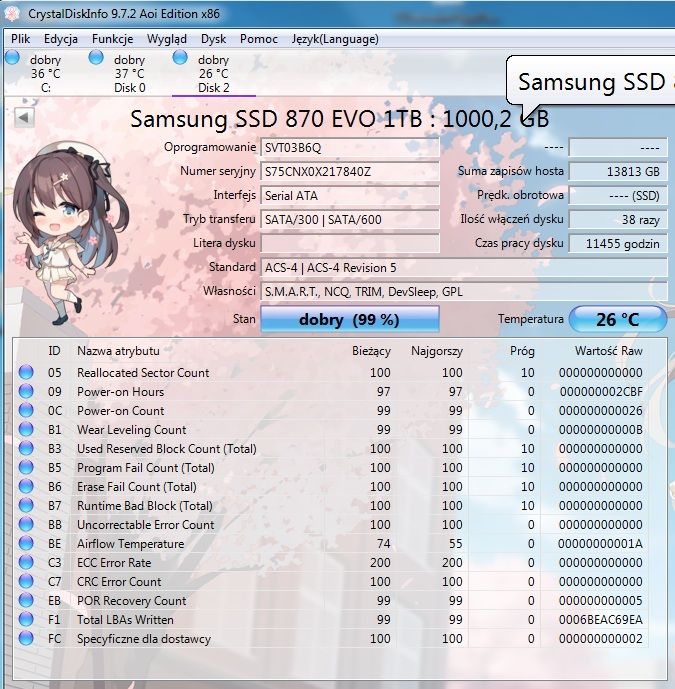Viewport: 675px width, 689px height.
Task: Click the Własności features field
Action: pos(464,292)
